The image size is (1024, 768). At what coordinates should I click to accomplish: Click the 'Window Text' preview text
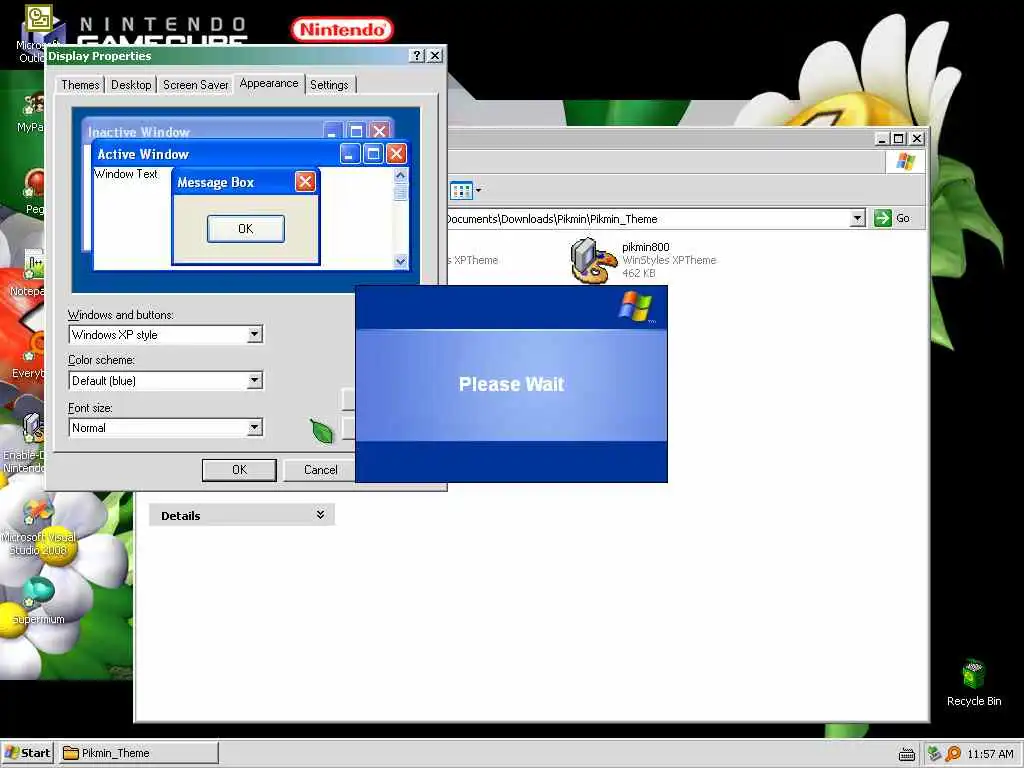pos(126,174)
